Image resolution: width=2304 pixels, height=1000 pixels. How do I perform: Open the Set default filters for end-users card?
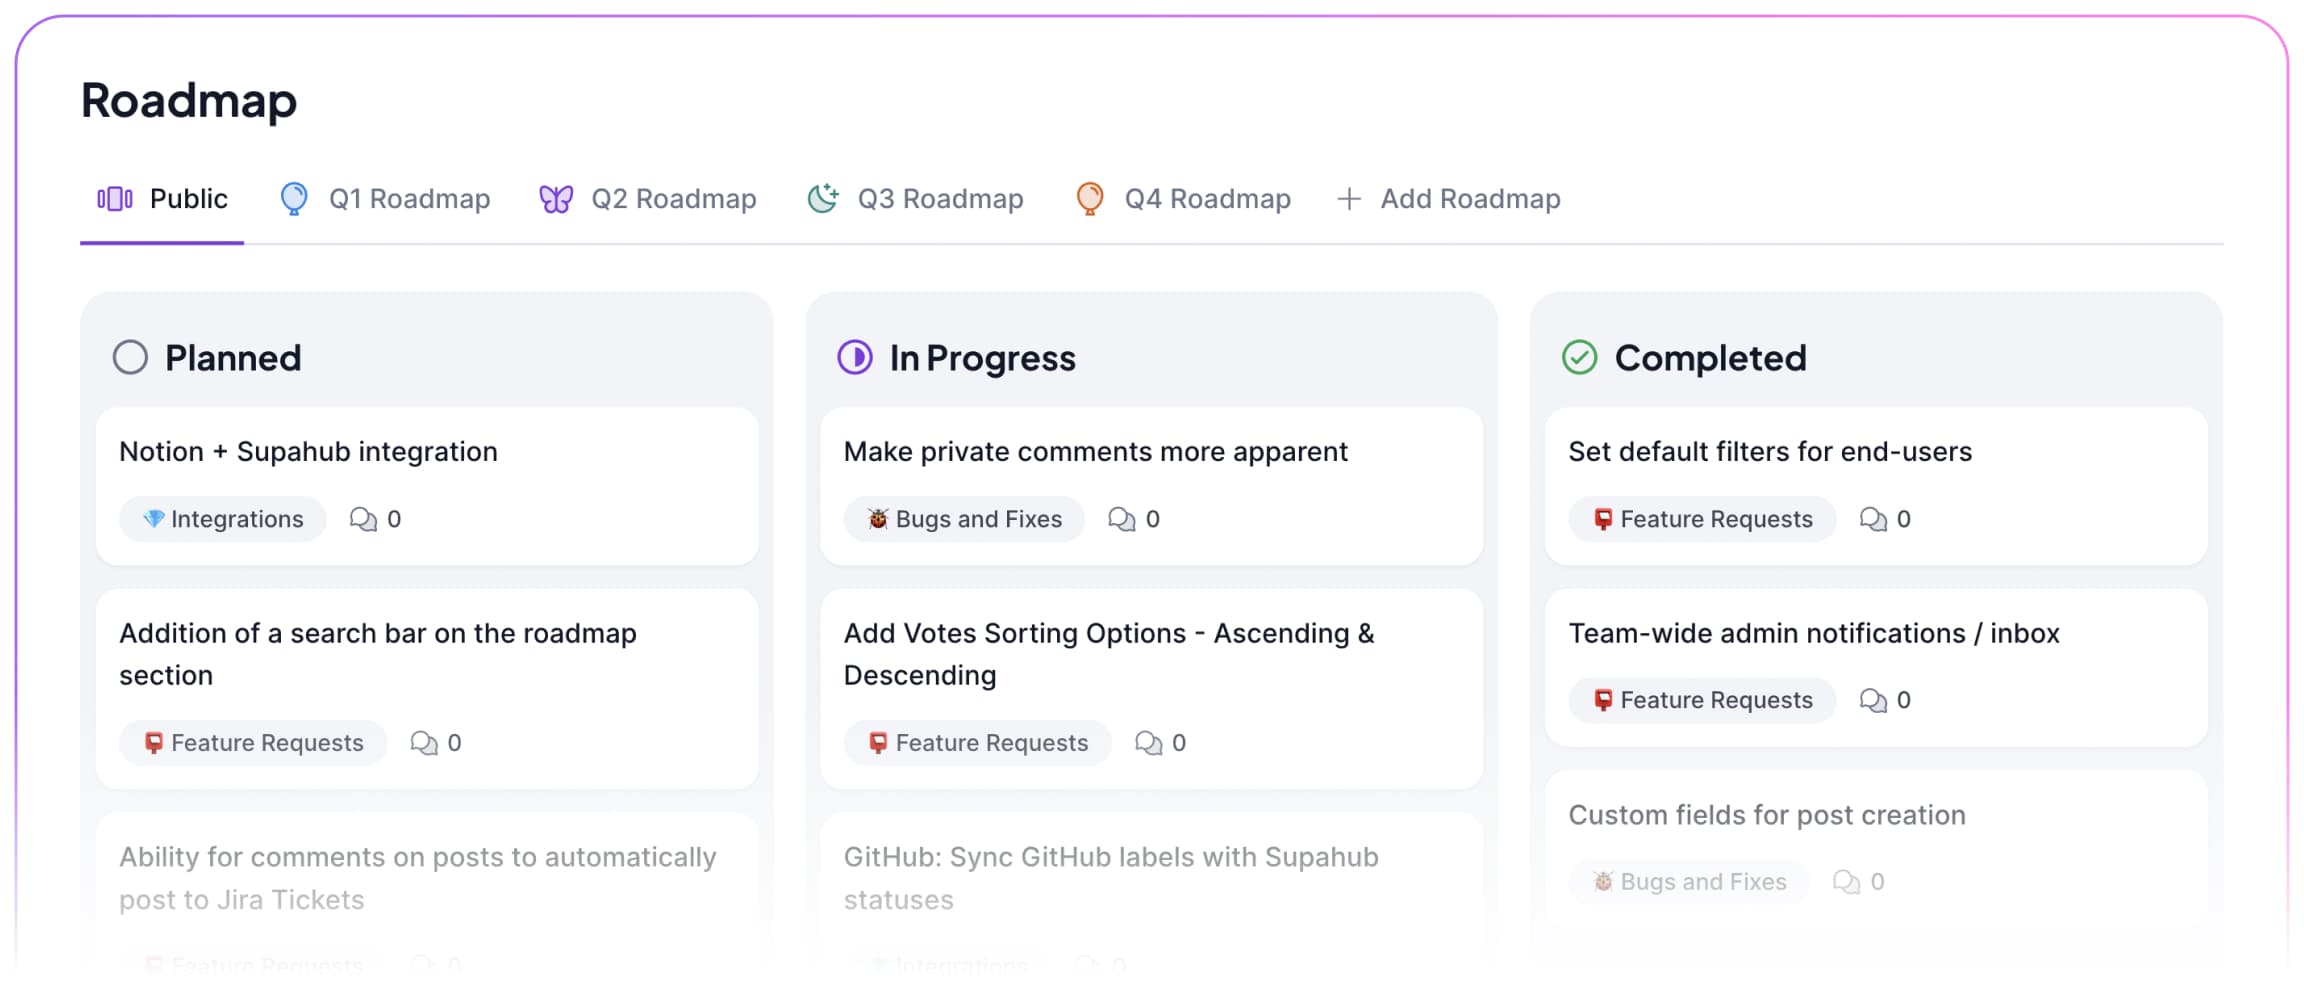(1770, 452)
